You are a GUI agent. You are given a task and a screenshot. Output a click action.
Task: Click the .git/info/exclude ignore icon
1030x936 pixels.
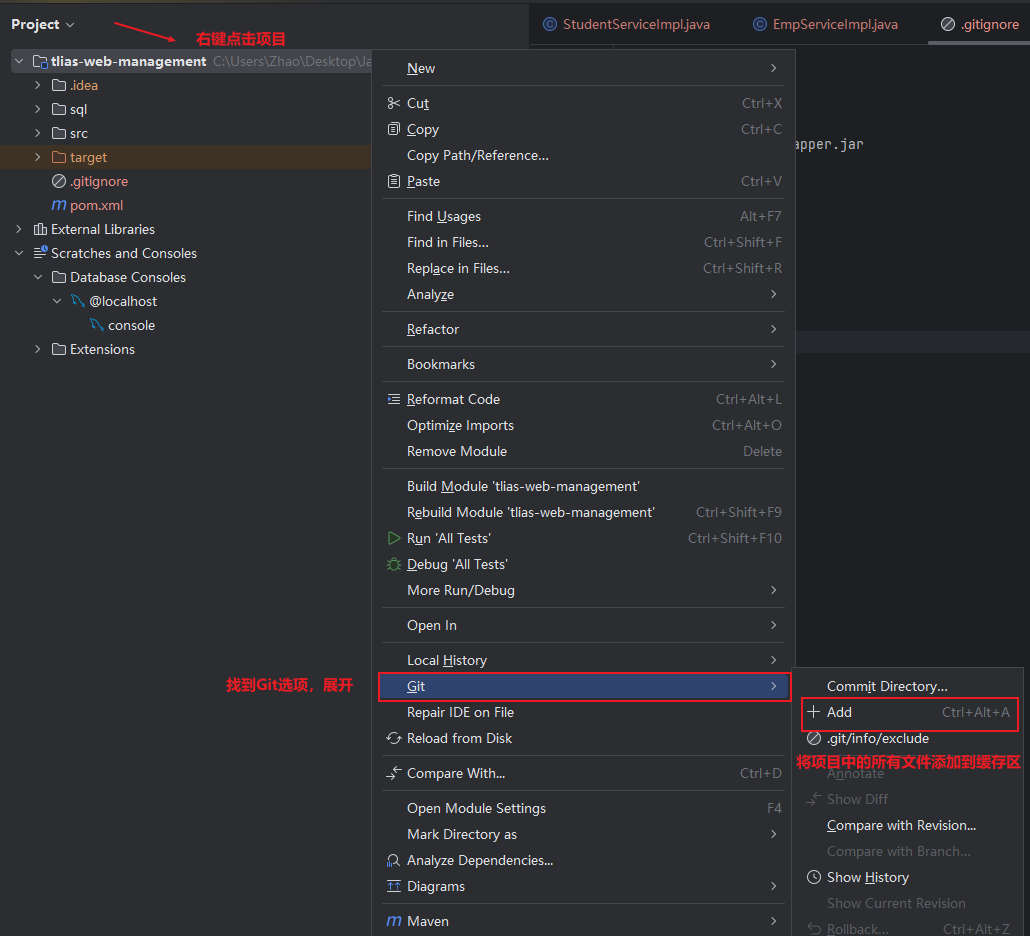pyautogui.click(x=814, y=738)
